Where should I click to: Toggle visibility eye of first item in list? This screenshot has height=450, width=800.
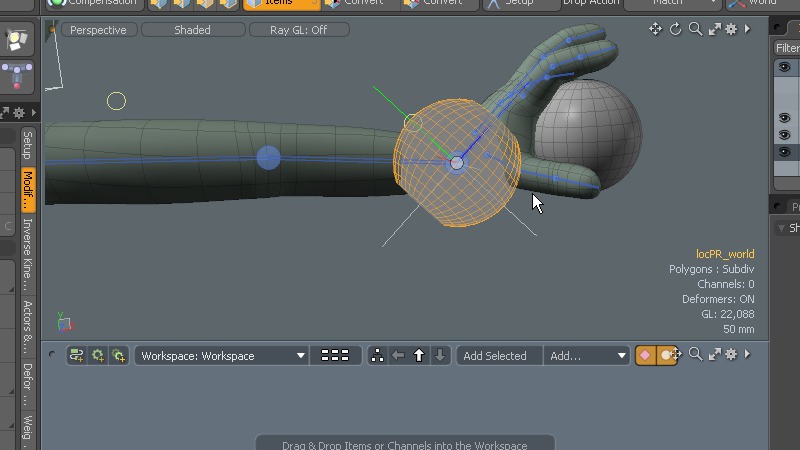pos(785,68)
